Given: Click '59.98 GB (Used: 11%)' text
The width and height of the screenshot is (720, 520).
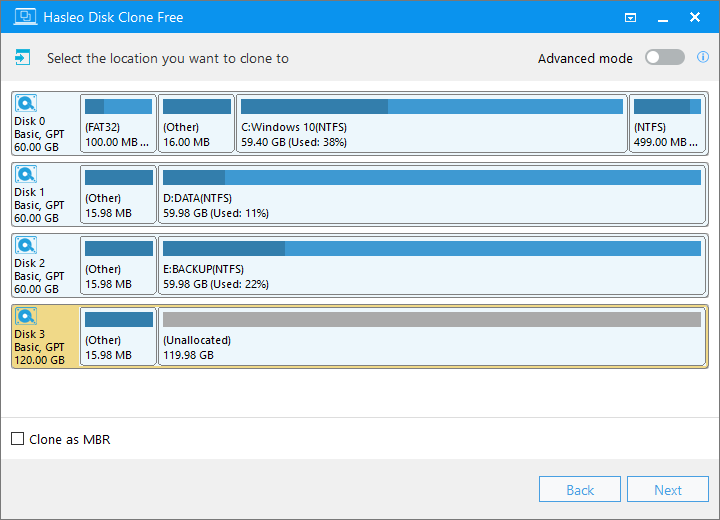Looking at the screenshot, I should click(x=216, y=213).
